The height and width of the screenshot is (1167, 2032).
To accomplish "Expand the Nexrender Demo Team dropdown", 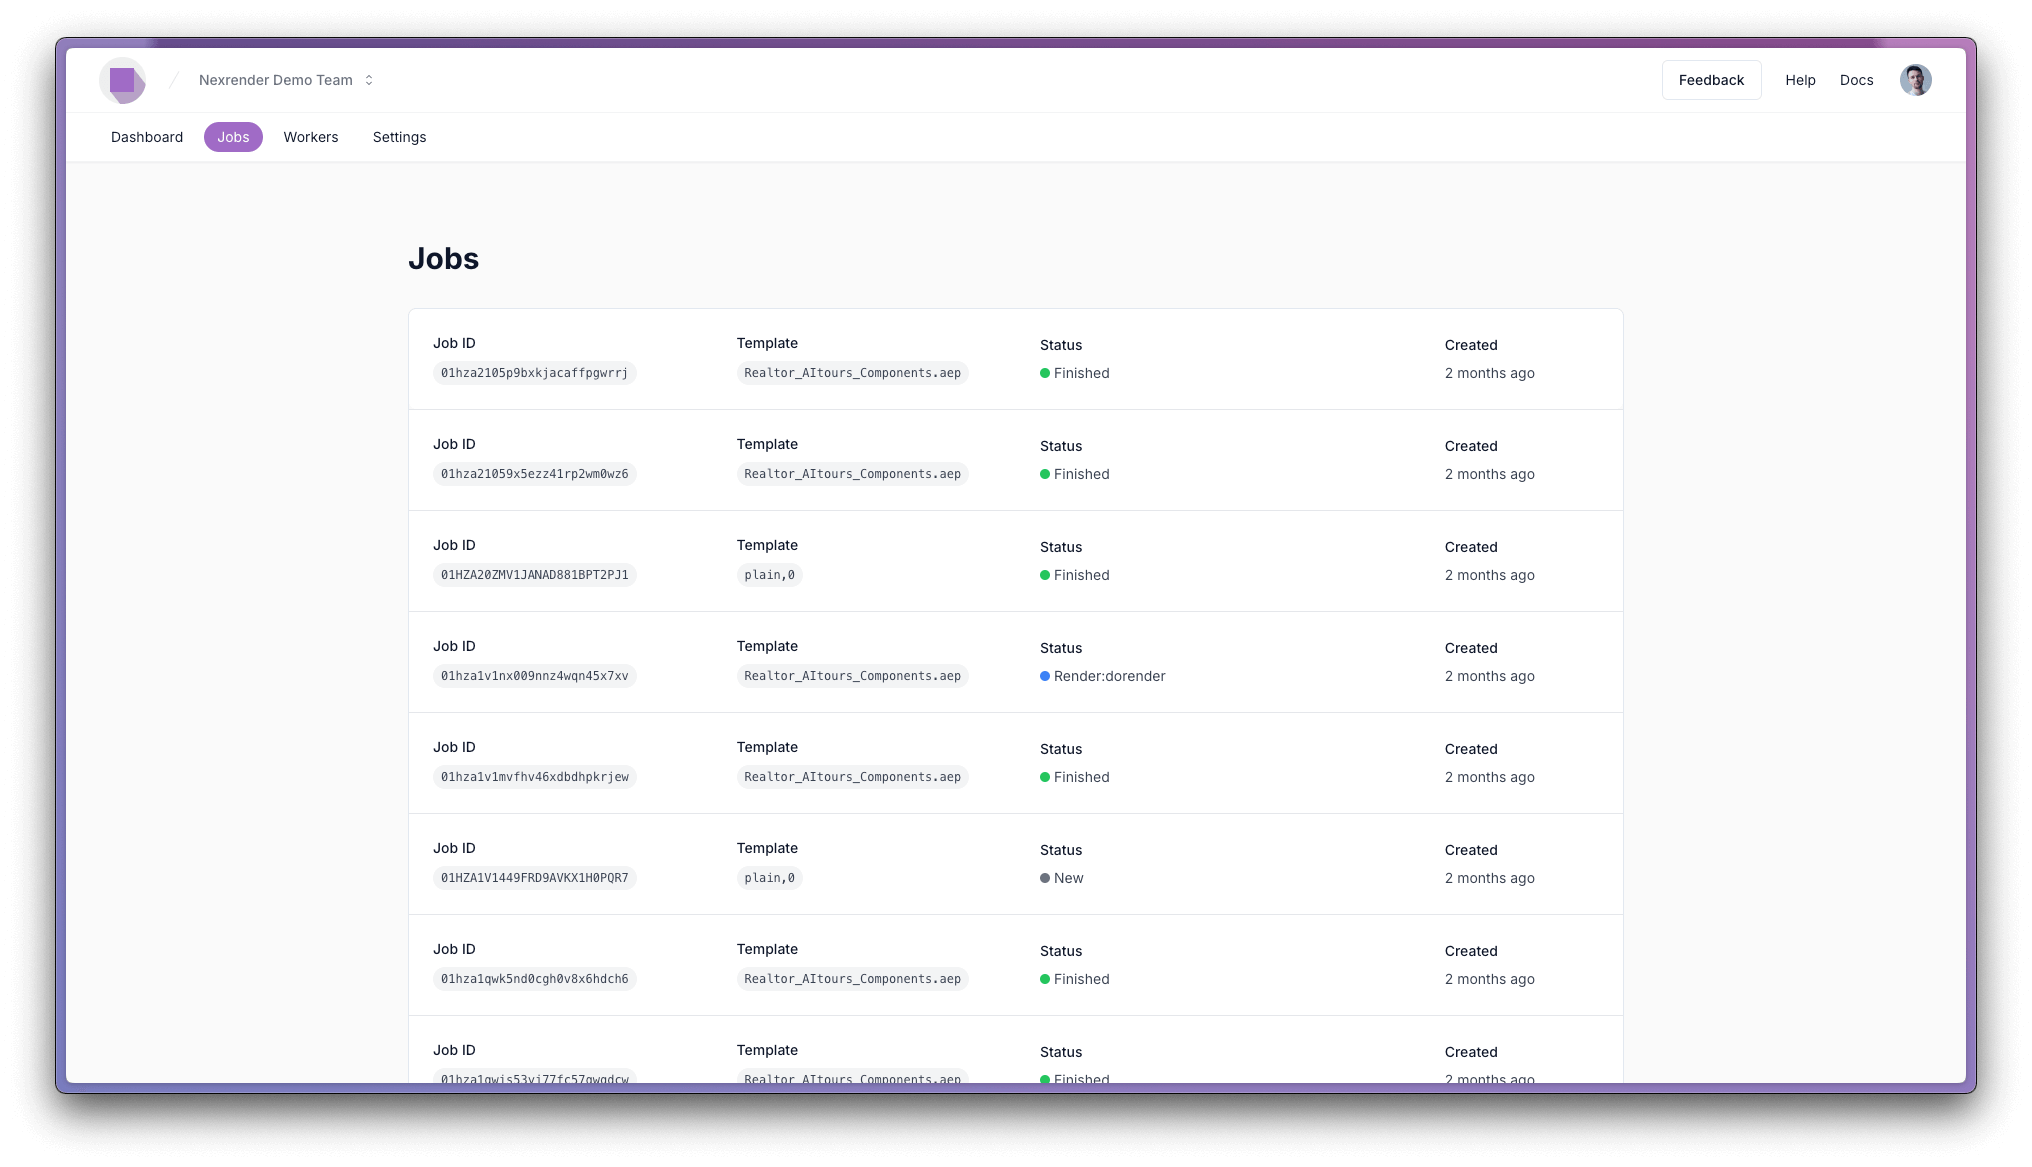I will [x=276, y=80].
